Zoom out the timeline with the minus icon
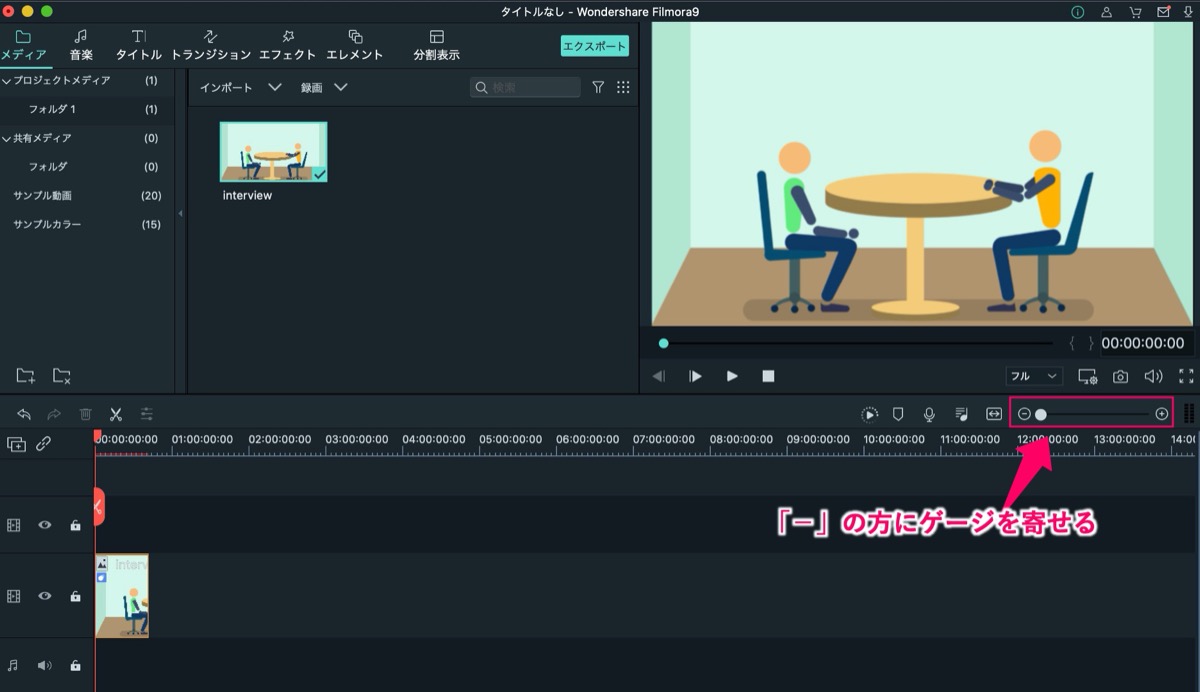Viewport: 1200px width, 692px height. coord(1024,414)
